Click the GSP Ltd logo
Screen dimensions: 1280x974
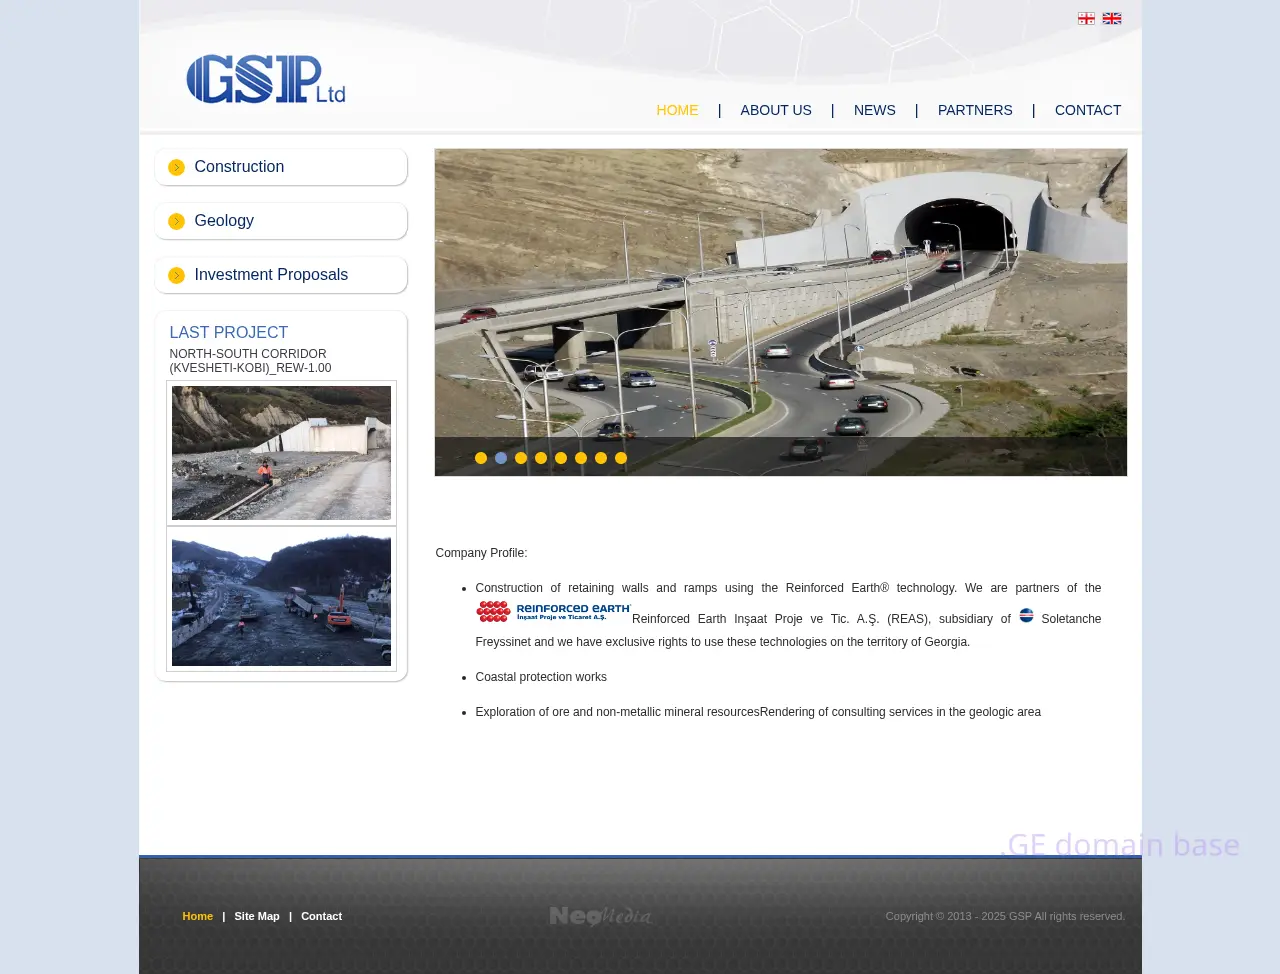[x=266, y=79]
